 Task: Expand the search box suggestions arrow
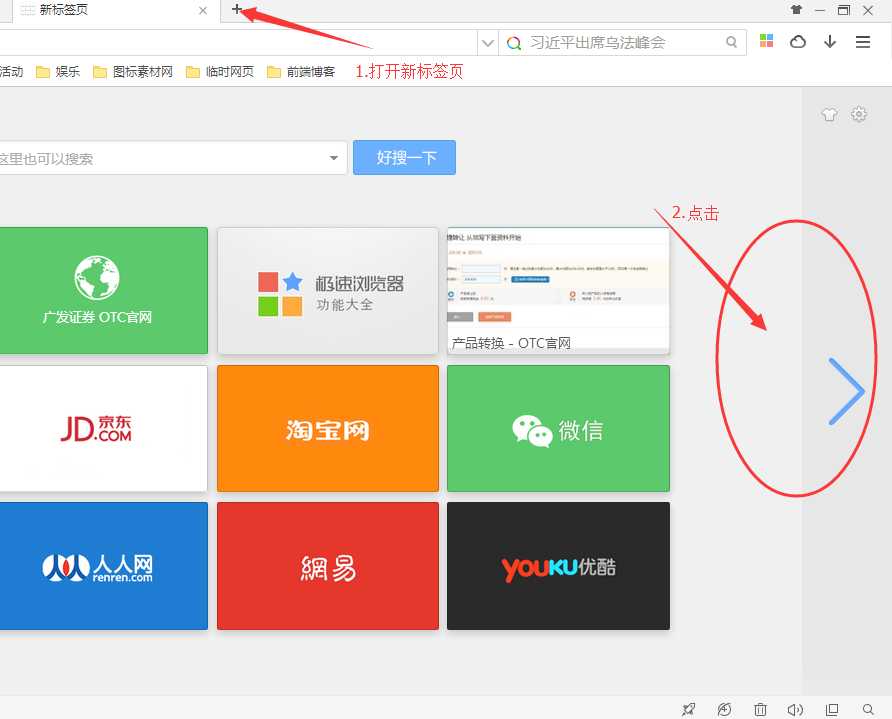click(x=333, y=157)
